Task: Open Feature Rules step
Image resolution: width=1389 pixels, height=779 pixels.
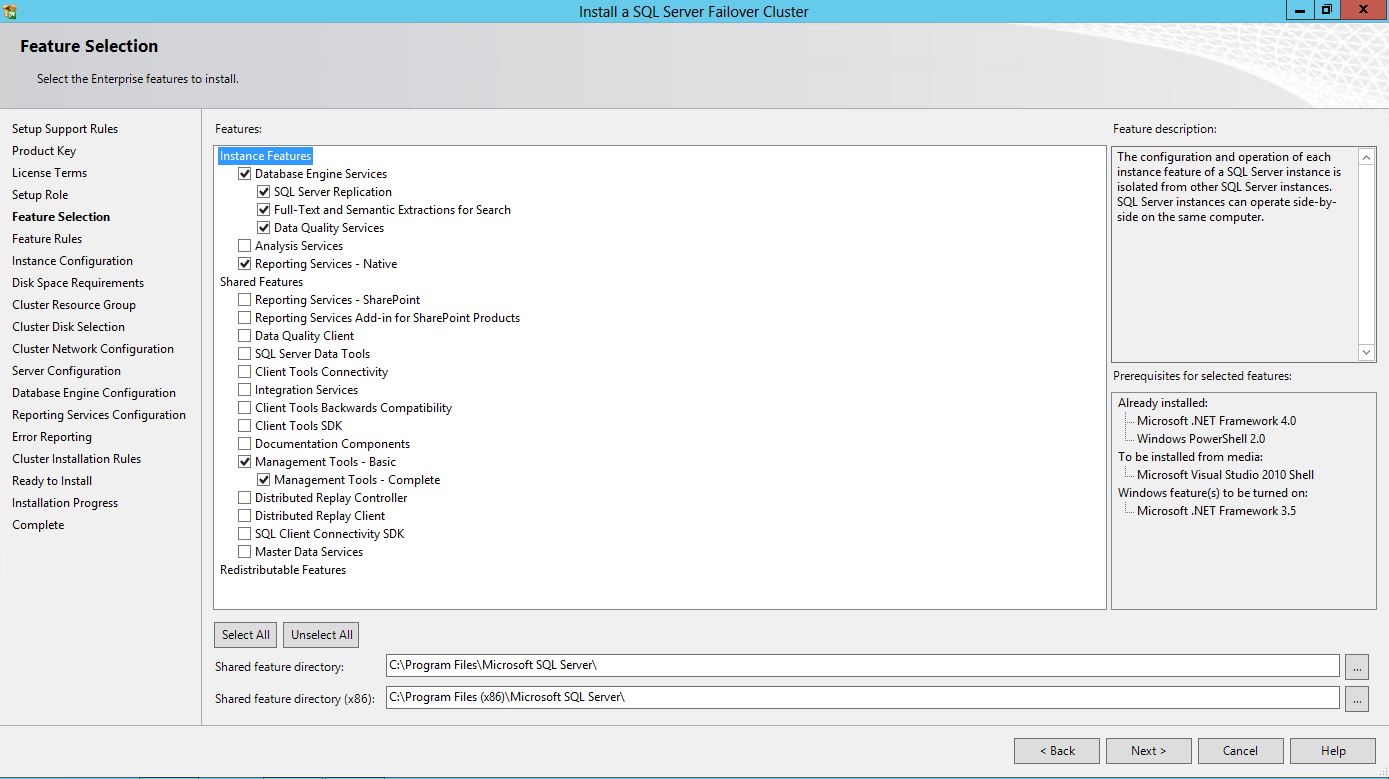Action: pos(47,239)
